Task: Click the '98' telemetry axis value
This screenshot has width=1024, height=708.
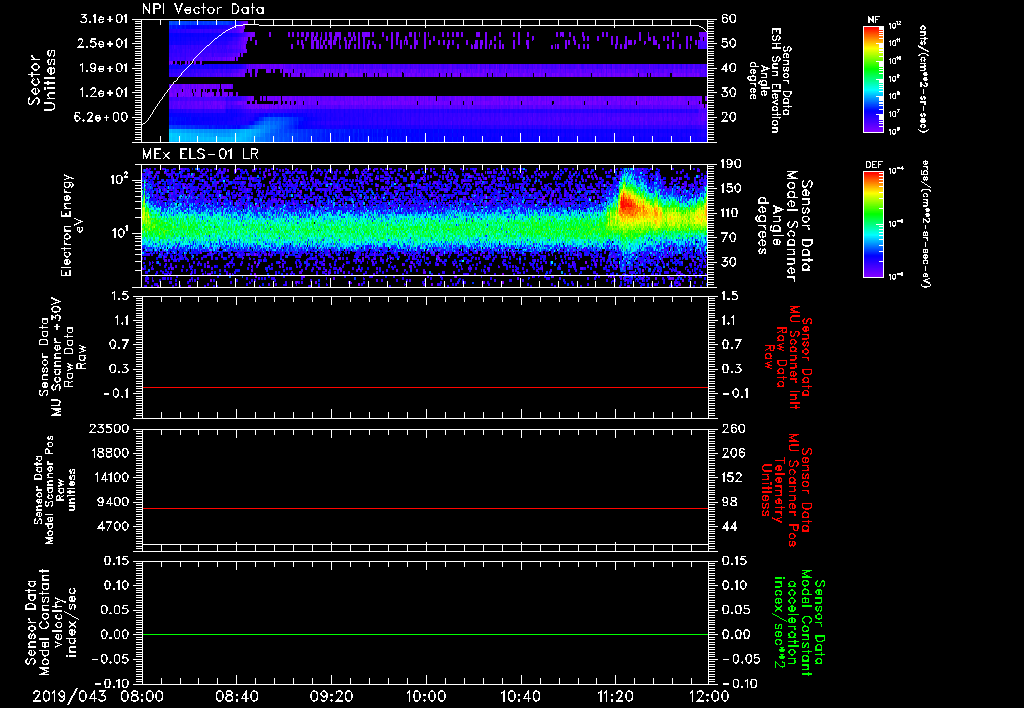Action: 729,502
